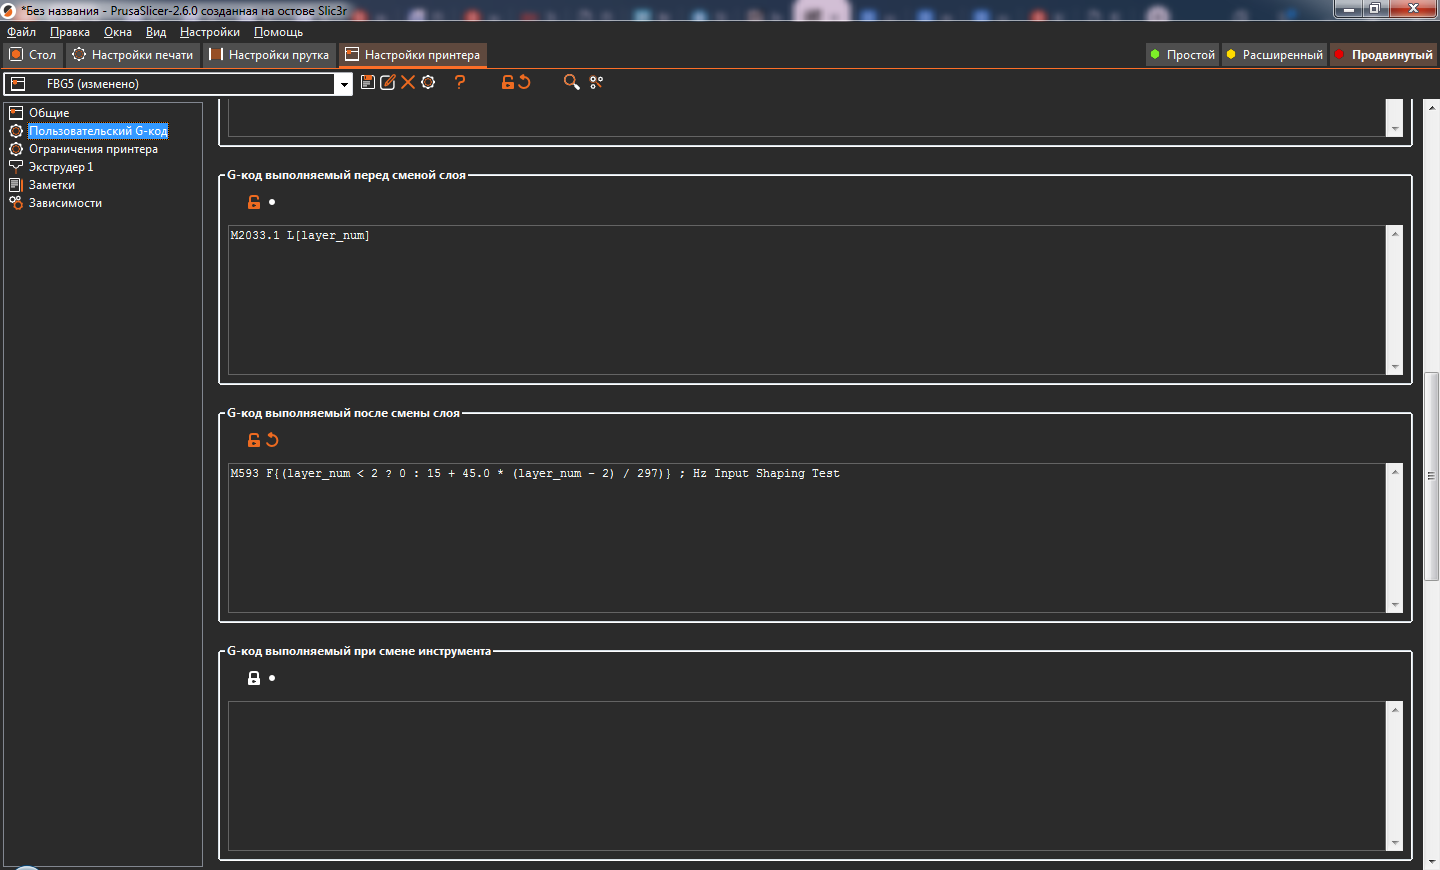Click down arrow of before-layer-change field scrollbar

[1395, 367]
